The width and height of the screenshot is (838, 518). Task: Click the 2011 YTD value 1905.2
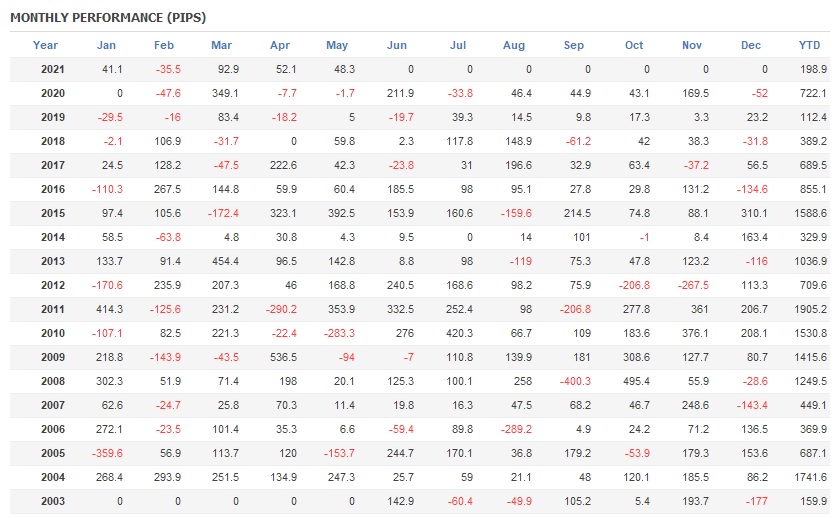810,309
